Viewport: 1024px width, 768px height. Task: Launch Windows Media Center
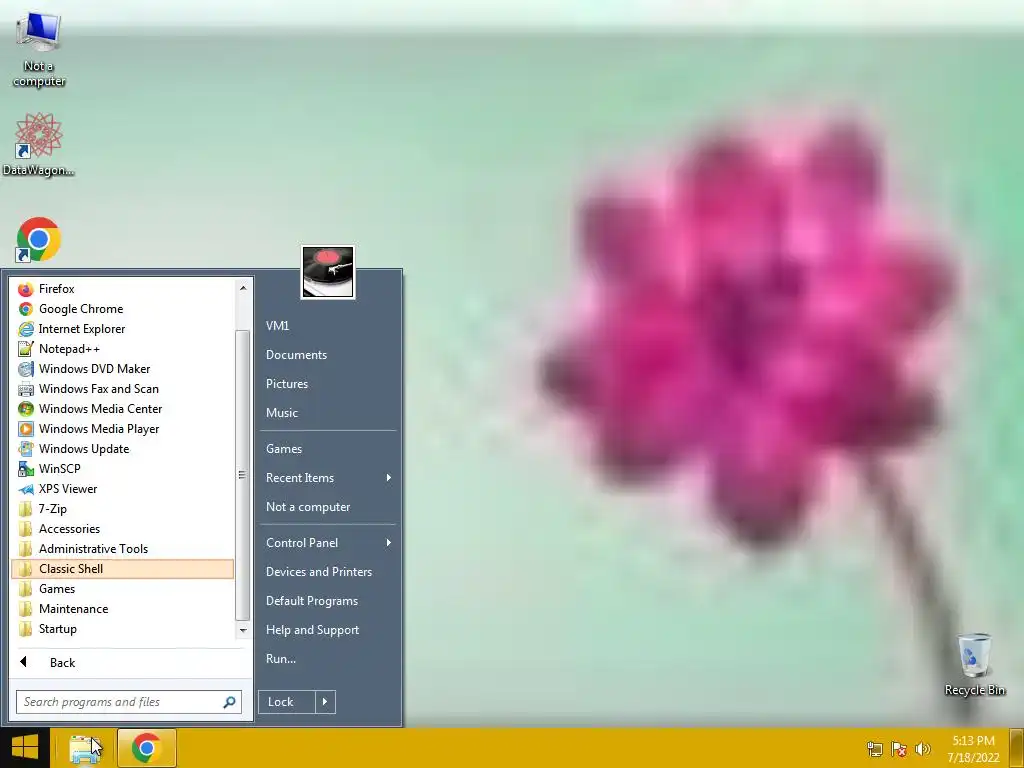pyautogui.click(x=122, y=409)
